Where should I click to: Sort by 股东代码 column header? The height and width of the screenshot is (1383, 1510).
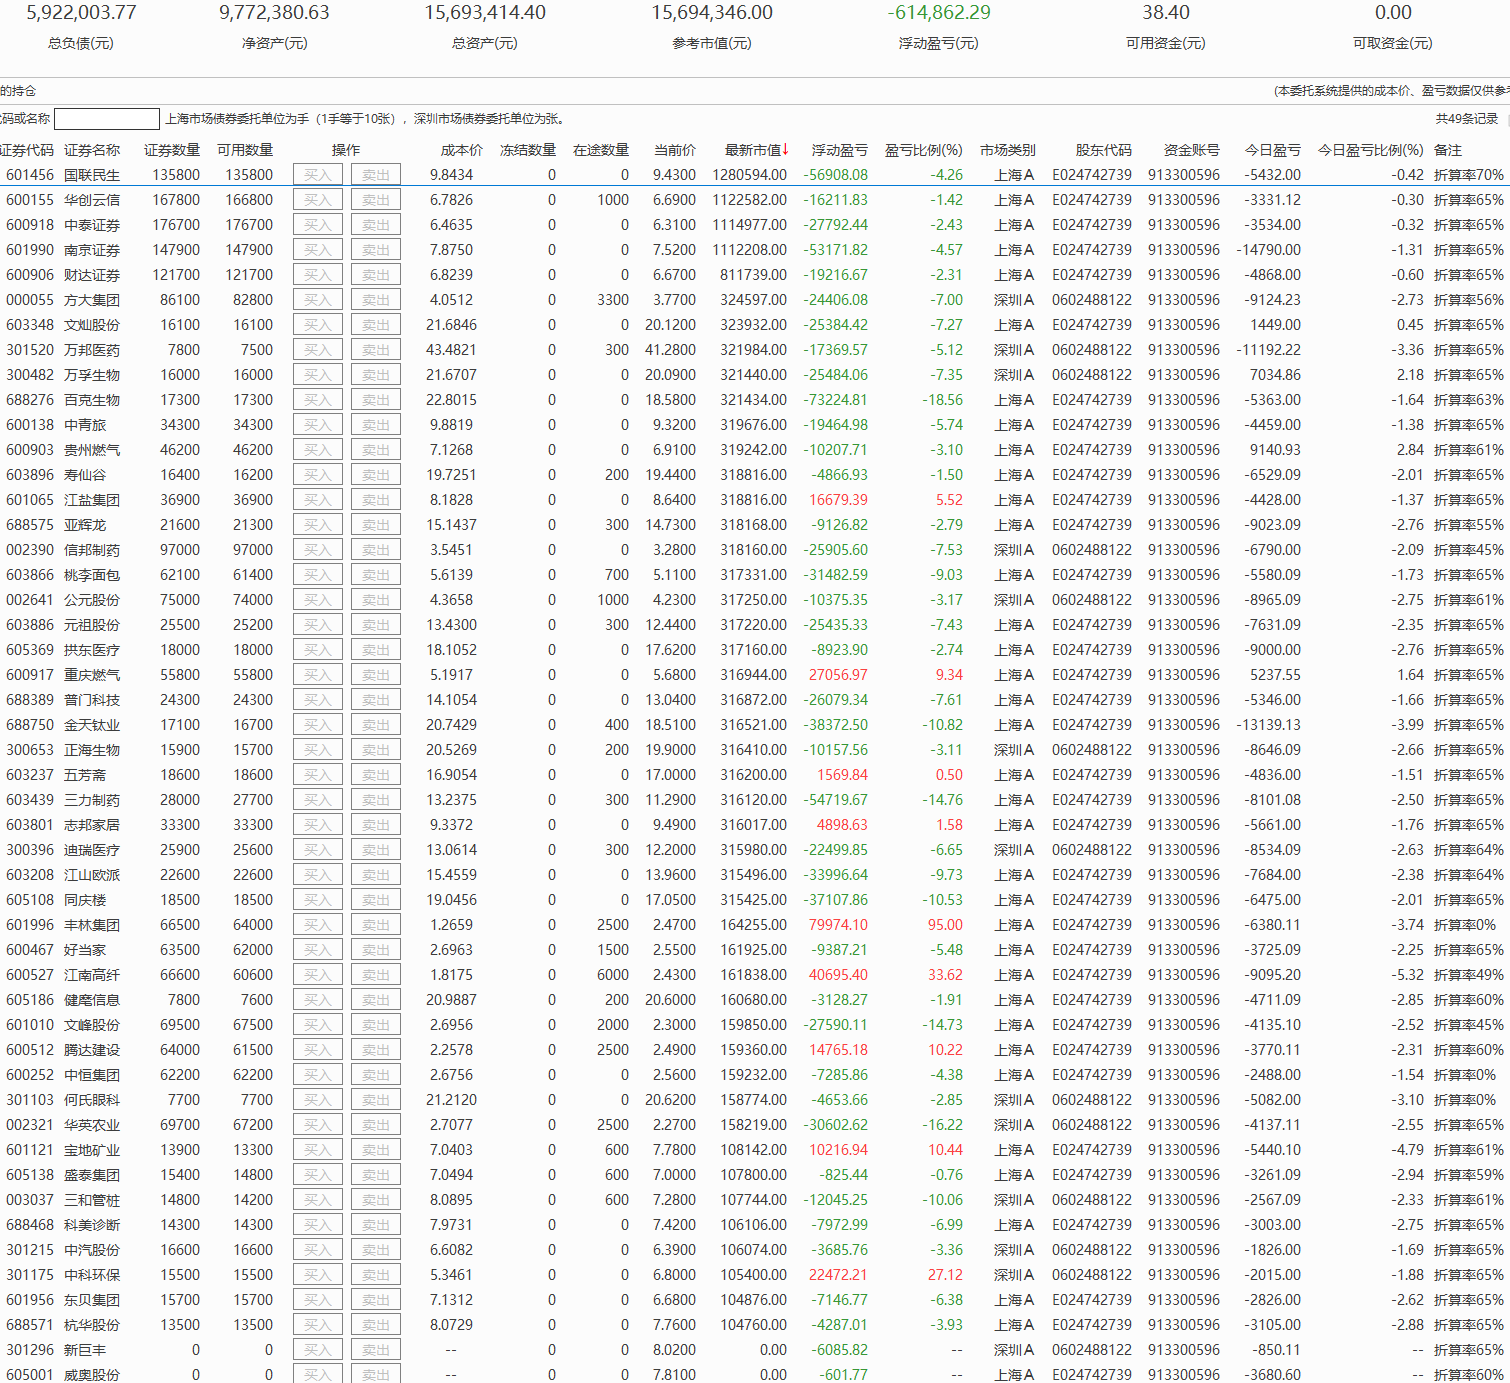[x=1104, y=150]
